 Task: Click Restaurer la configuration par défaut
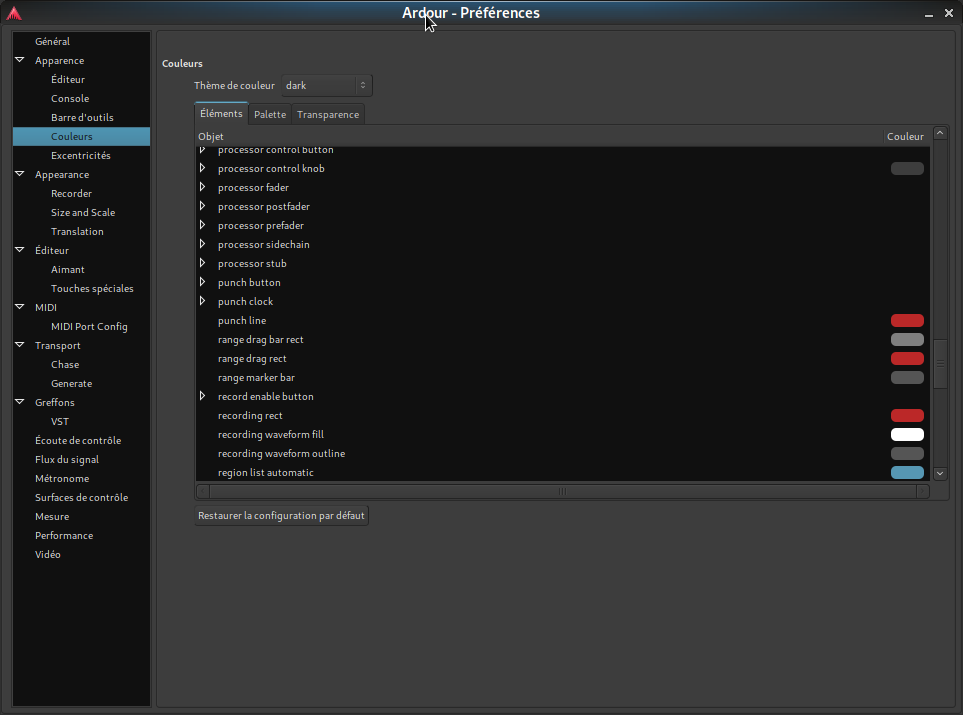tap(281, 515)
